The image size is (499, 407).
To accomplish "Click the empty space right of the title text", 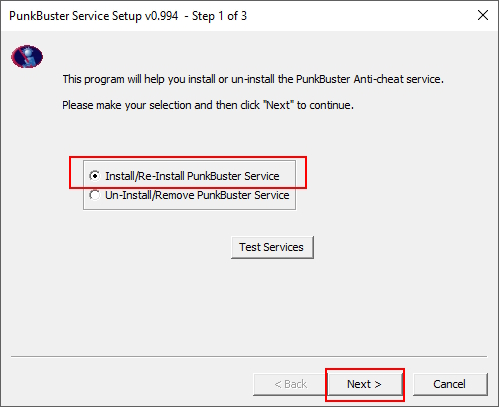I will pos(360,16).
